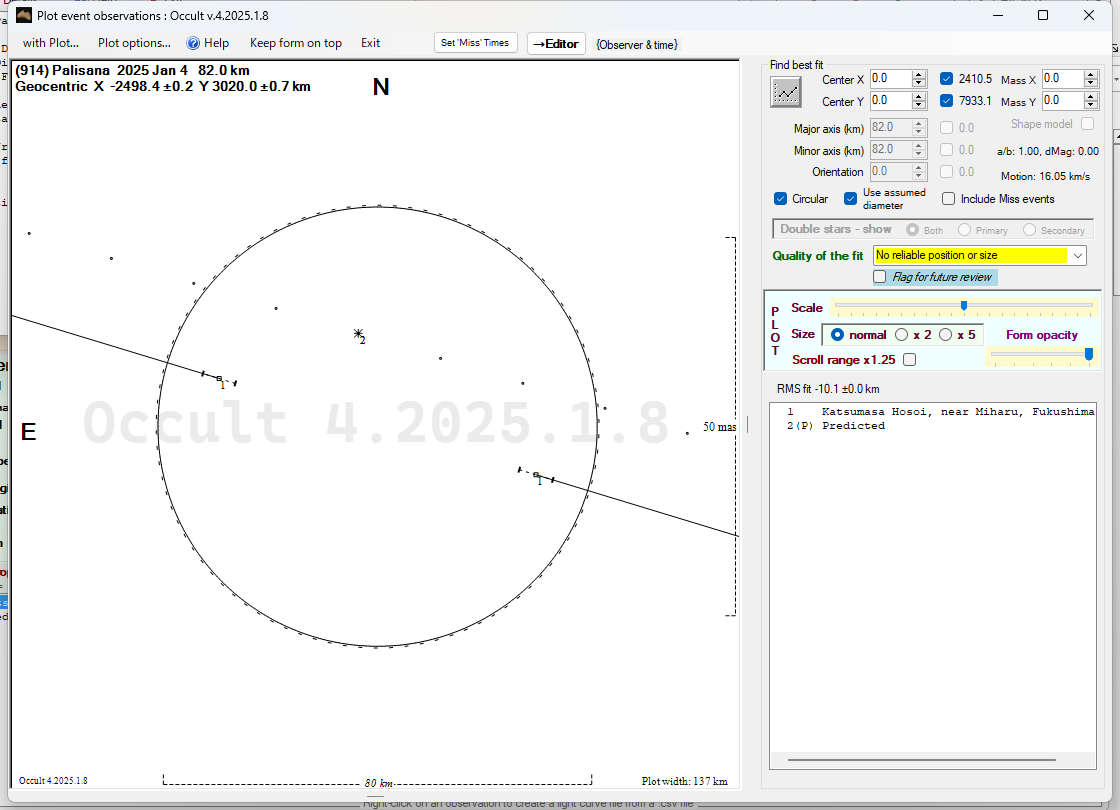Click the →Editor button
Image resolution: width=1120 pixels, height=810 pixels.
click(555, 44)
